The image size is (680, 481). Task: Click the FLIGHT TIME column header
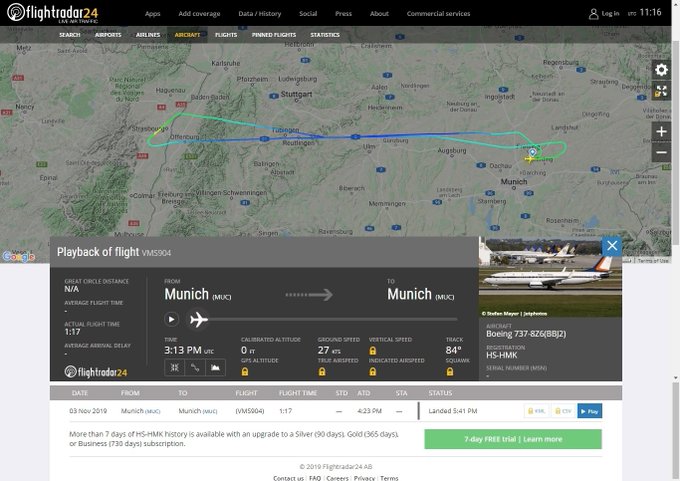click(x=298, y=393)
